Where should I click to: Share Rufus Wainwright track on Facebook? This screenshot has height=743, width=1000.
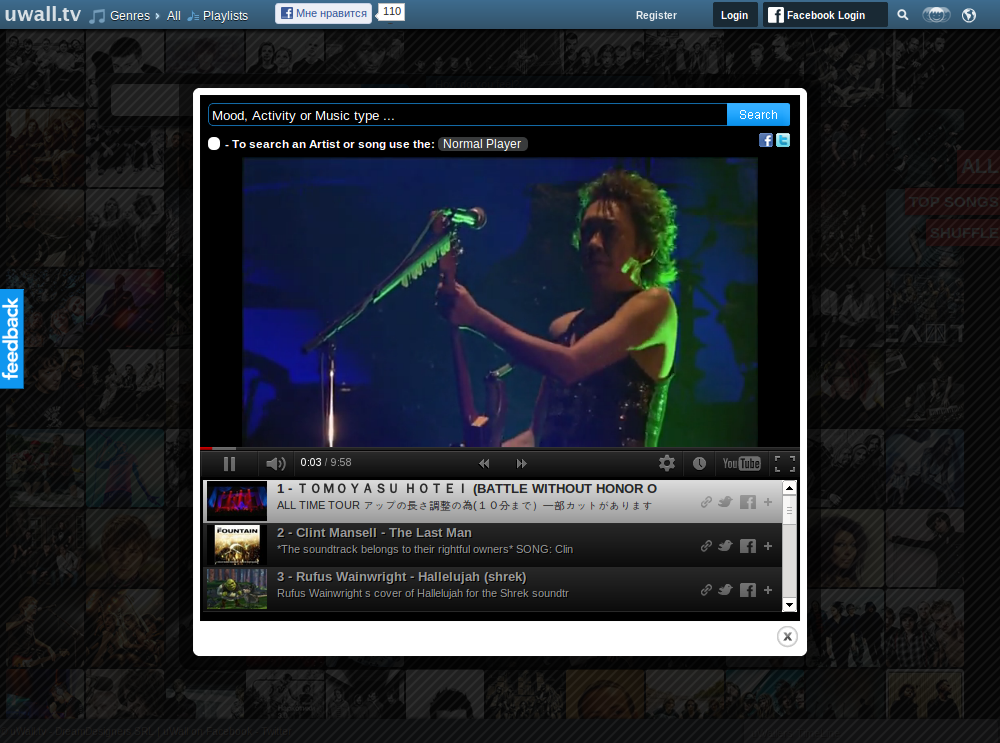click(x=747, y=590)
